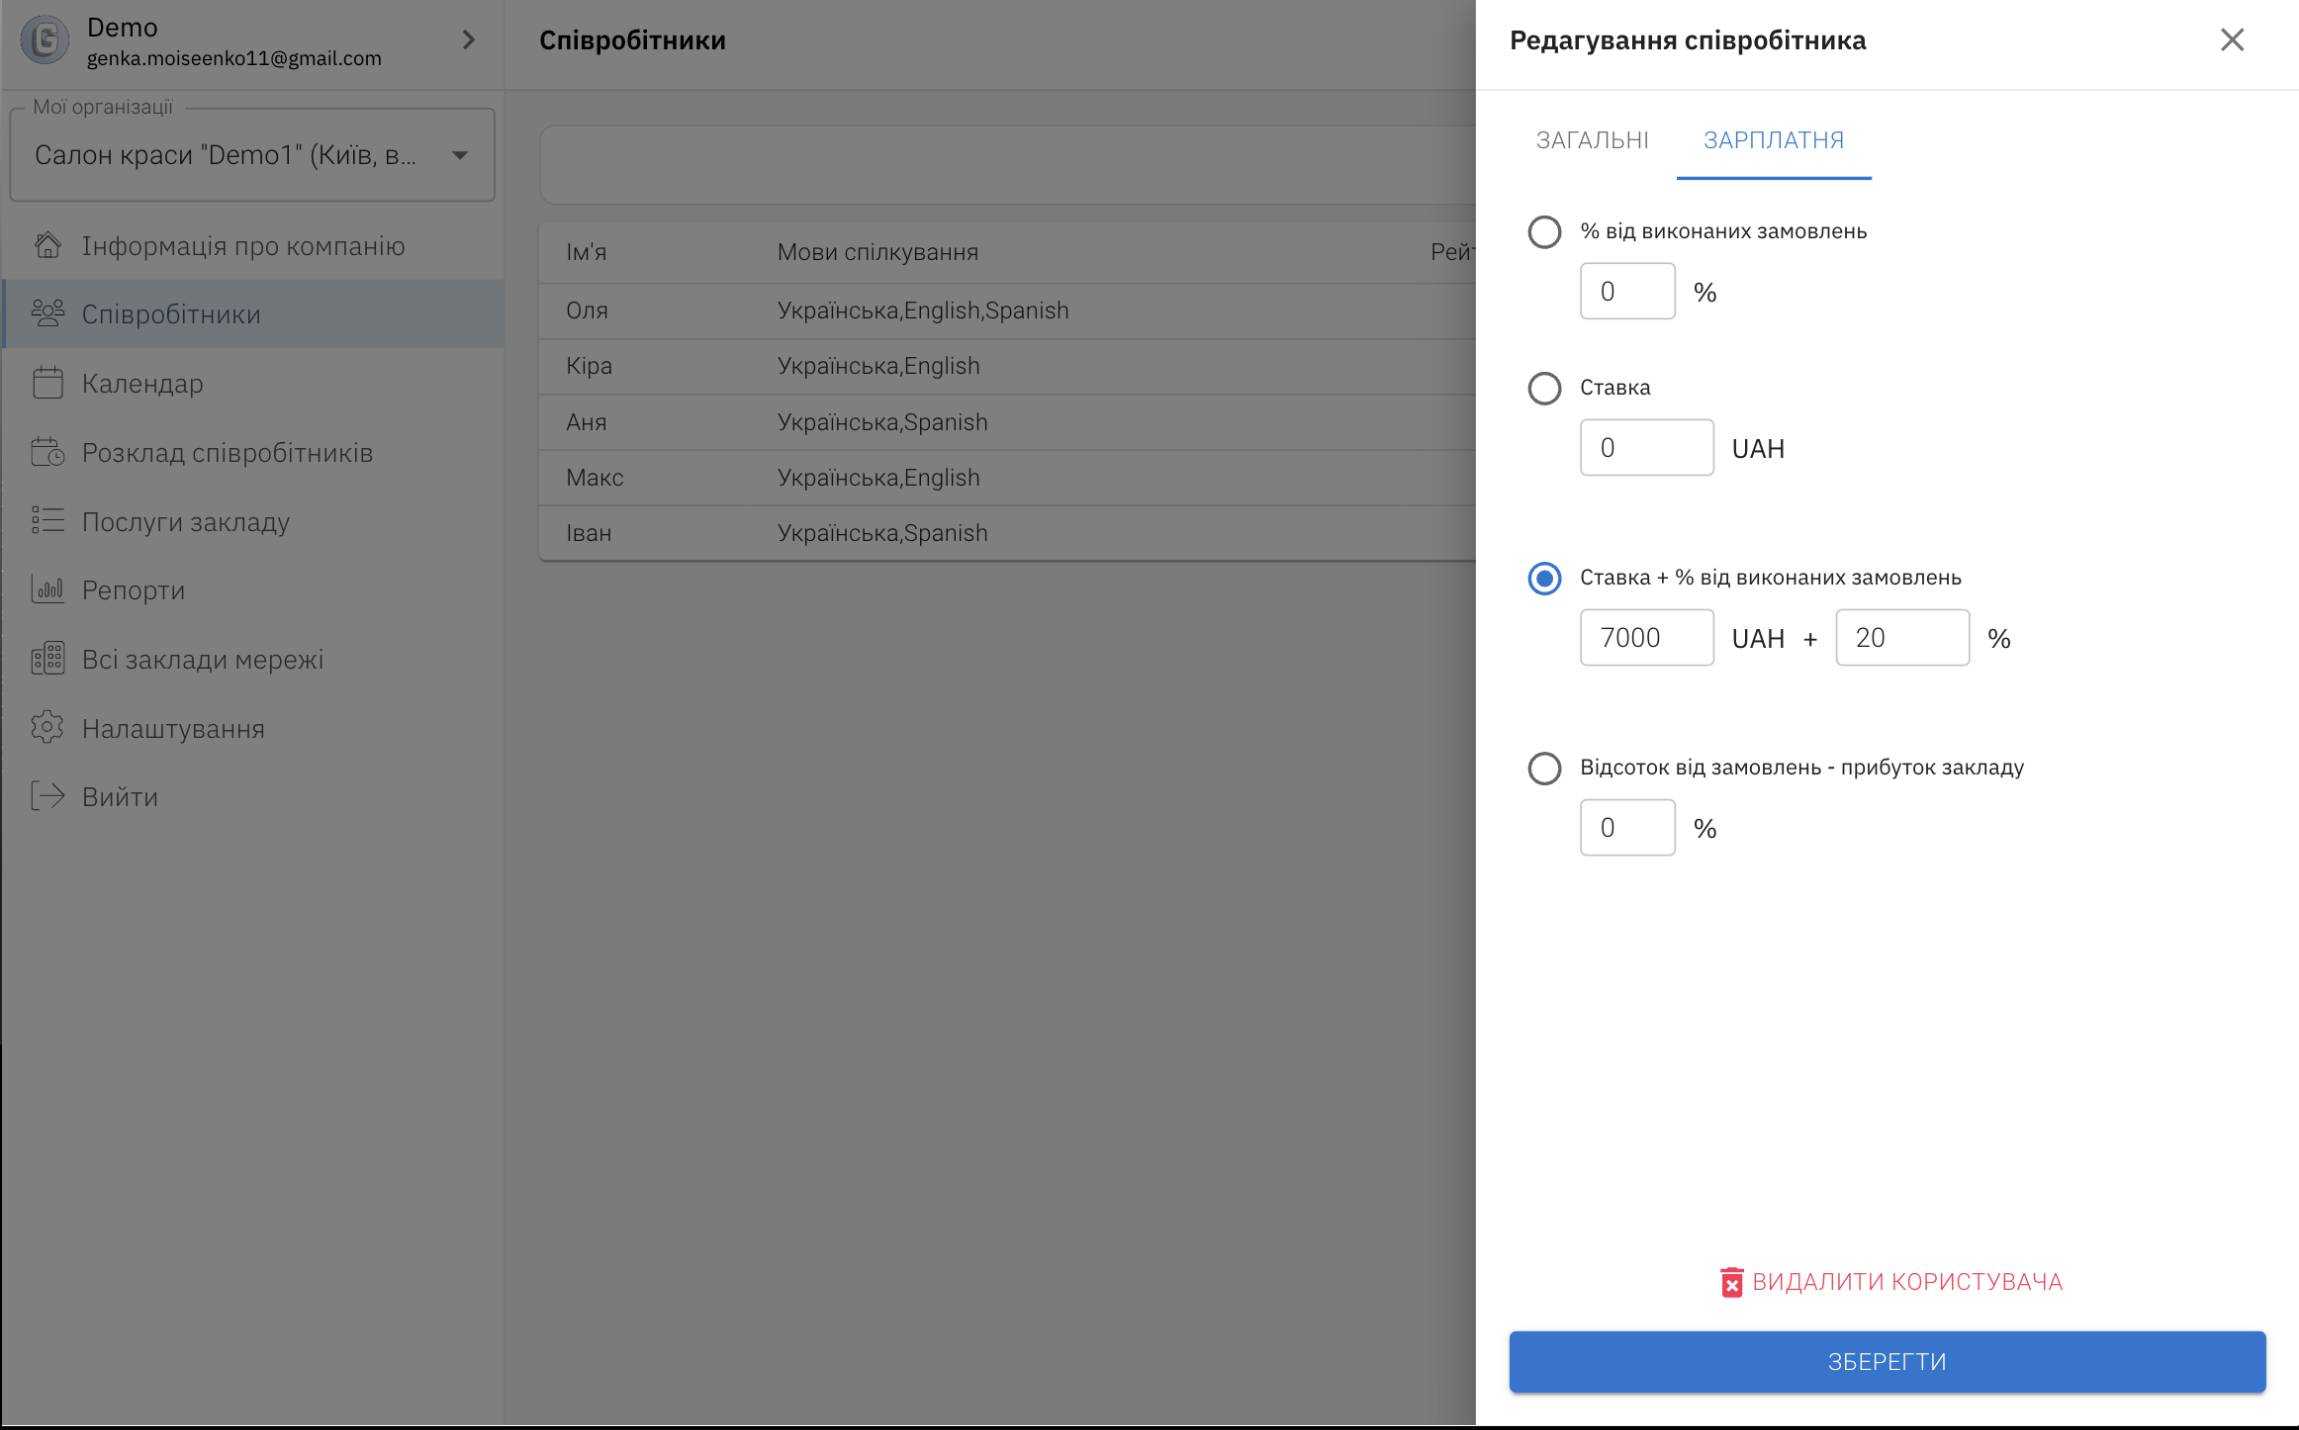Select the Ставка radio option
The width and height of the screenshot is (2299, 1430).
1544,388
